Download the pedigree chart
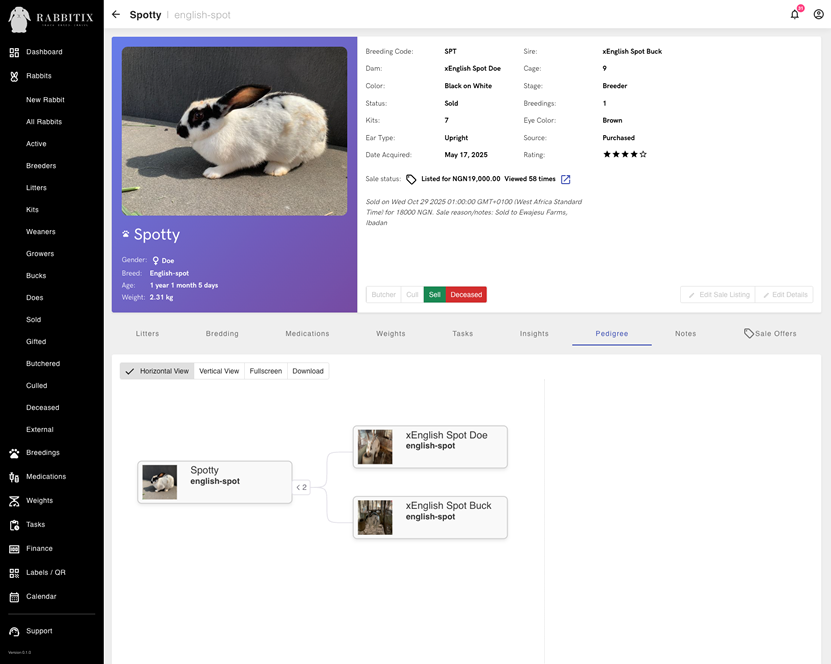 tap(307, 371)
